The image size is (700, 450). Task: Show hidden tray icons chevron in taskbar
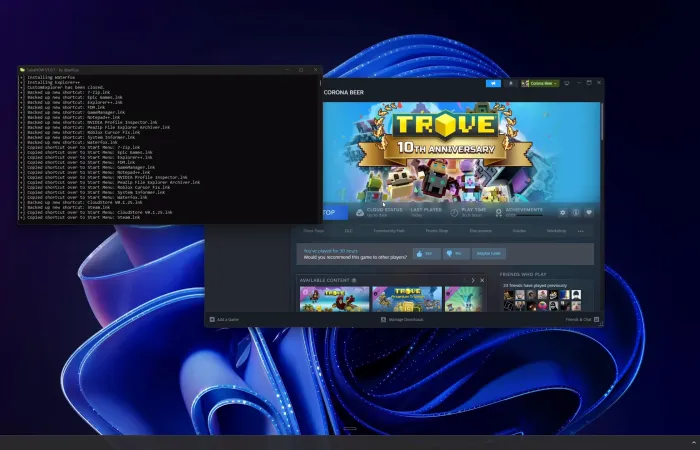tap(693, 442)
